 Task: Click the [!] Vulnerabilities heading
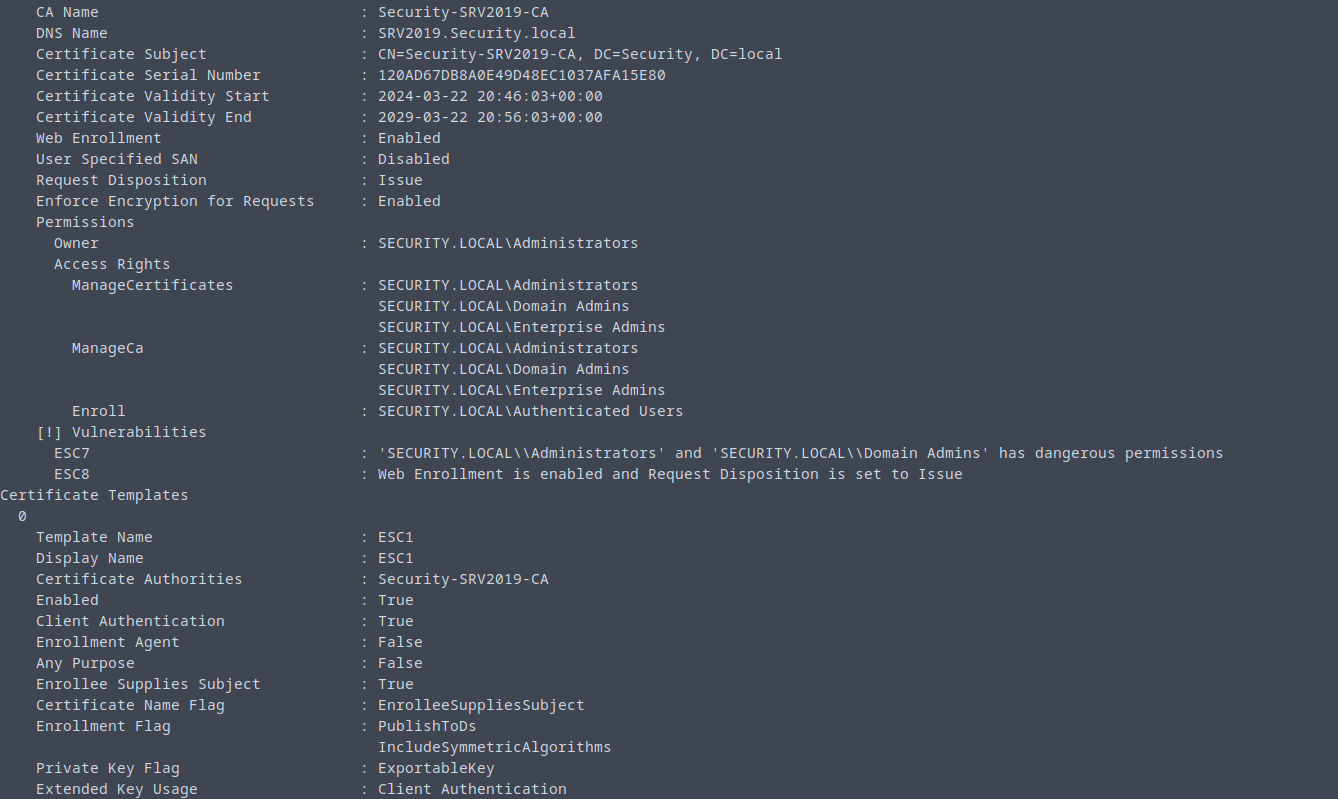(121, 433)
